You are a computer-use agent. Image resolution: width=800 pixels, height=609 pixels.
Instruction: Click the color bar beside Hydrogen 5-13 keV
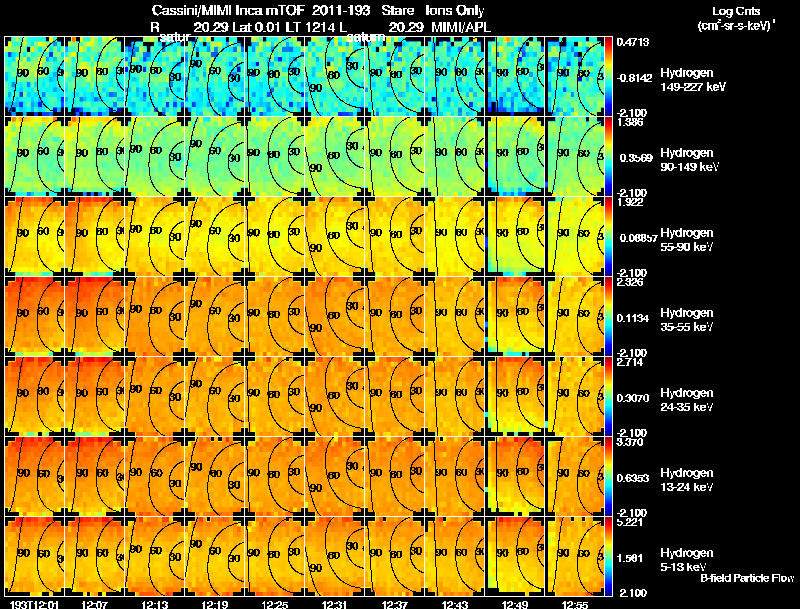[x=608, y=556]
